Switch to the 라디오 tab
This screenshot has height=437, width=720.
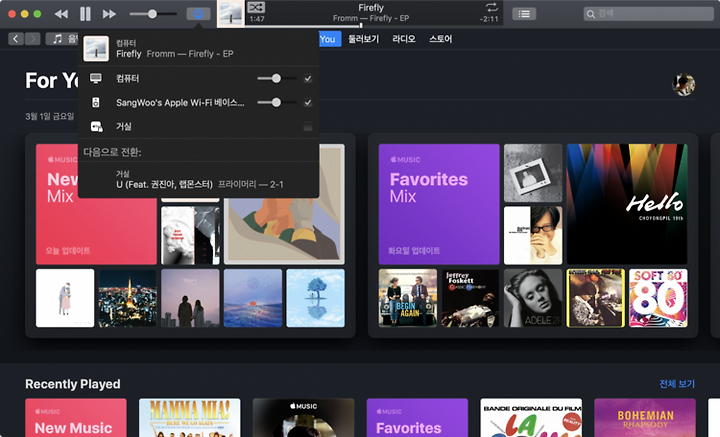pyautogui.click(x=404, y=39)
